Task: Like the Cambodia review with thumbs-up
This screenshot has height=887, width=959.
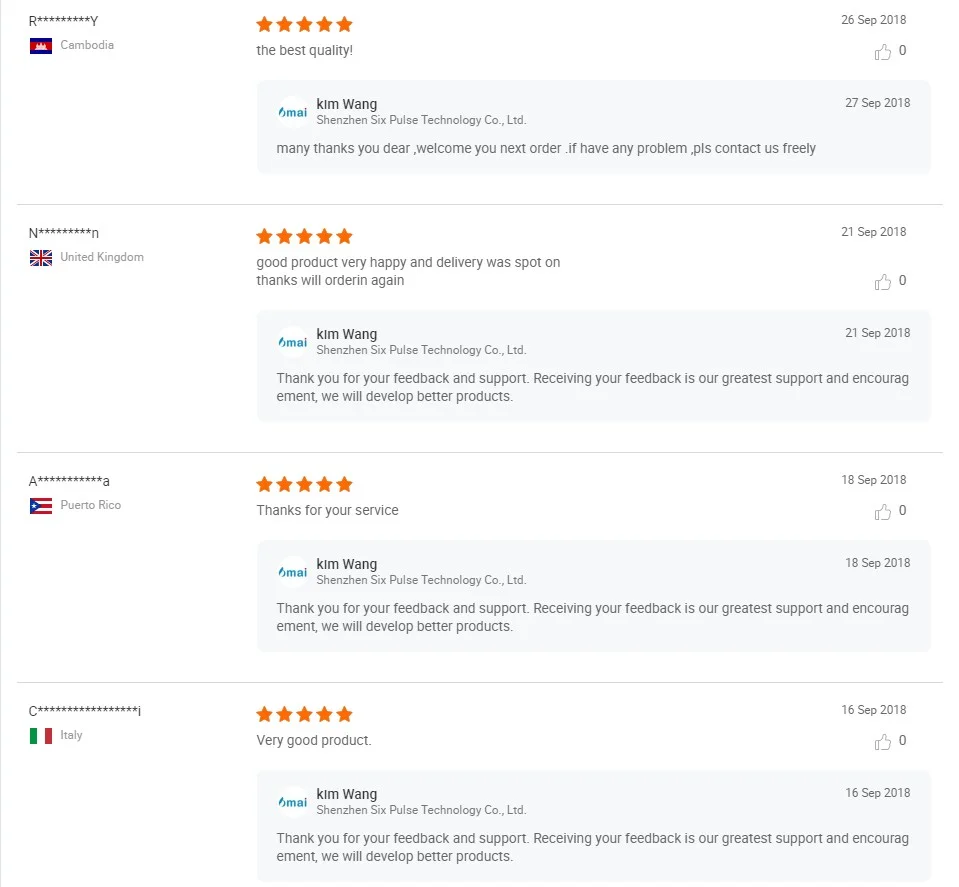Action: pyautogui.click(x=883, y=52)
